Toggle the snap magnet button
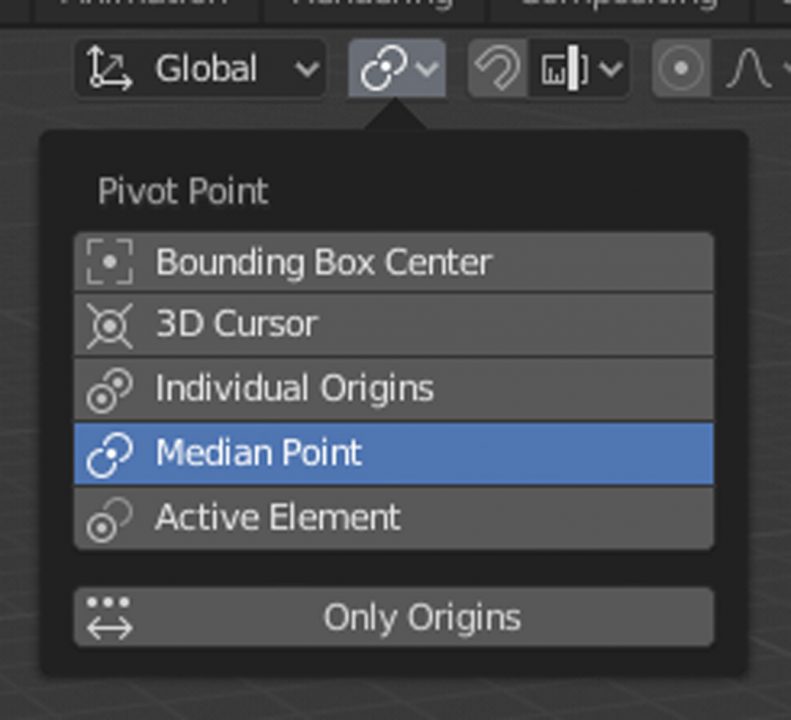Image resolution: width=791 pixels, height=720 pixels. click(497, 69)
